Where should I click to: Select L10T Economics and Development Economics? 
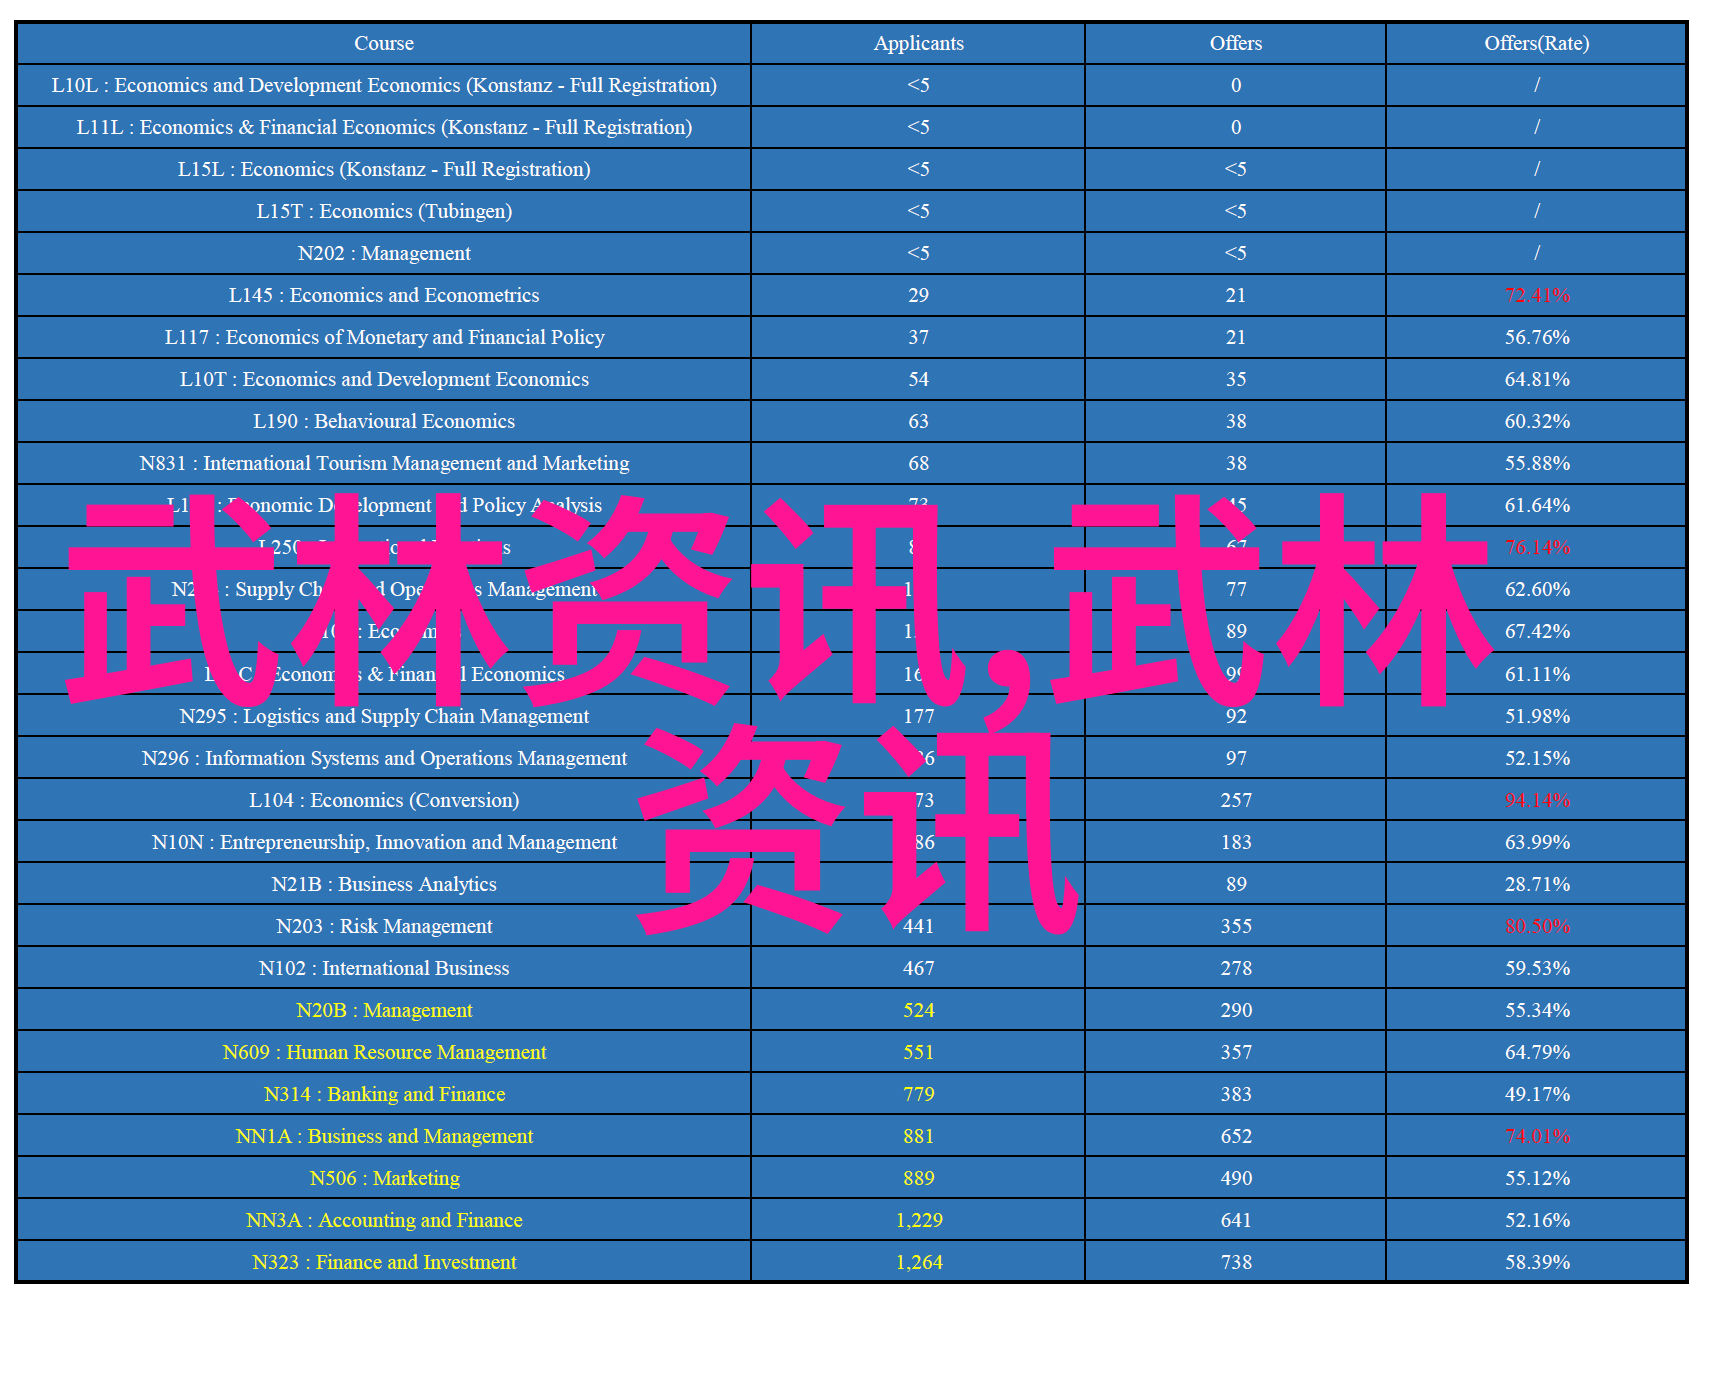(384, 379)
